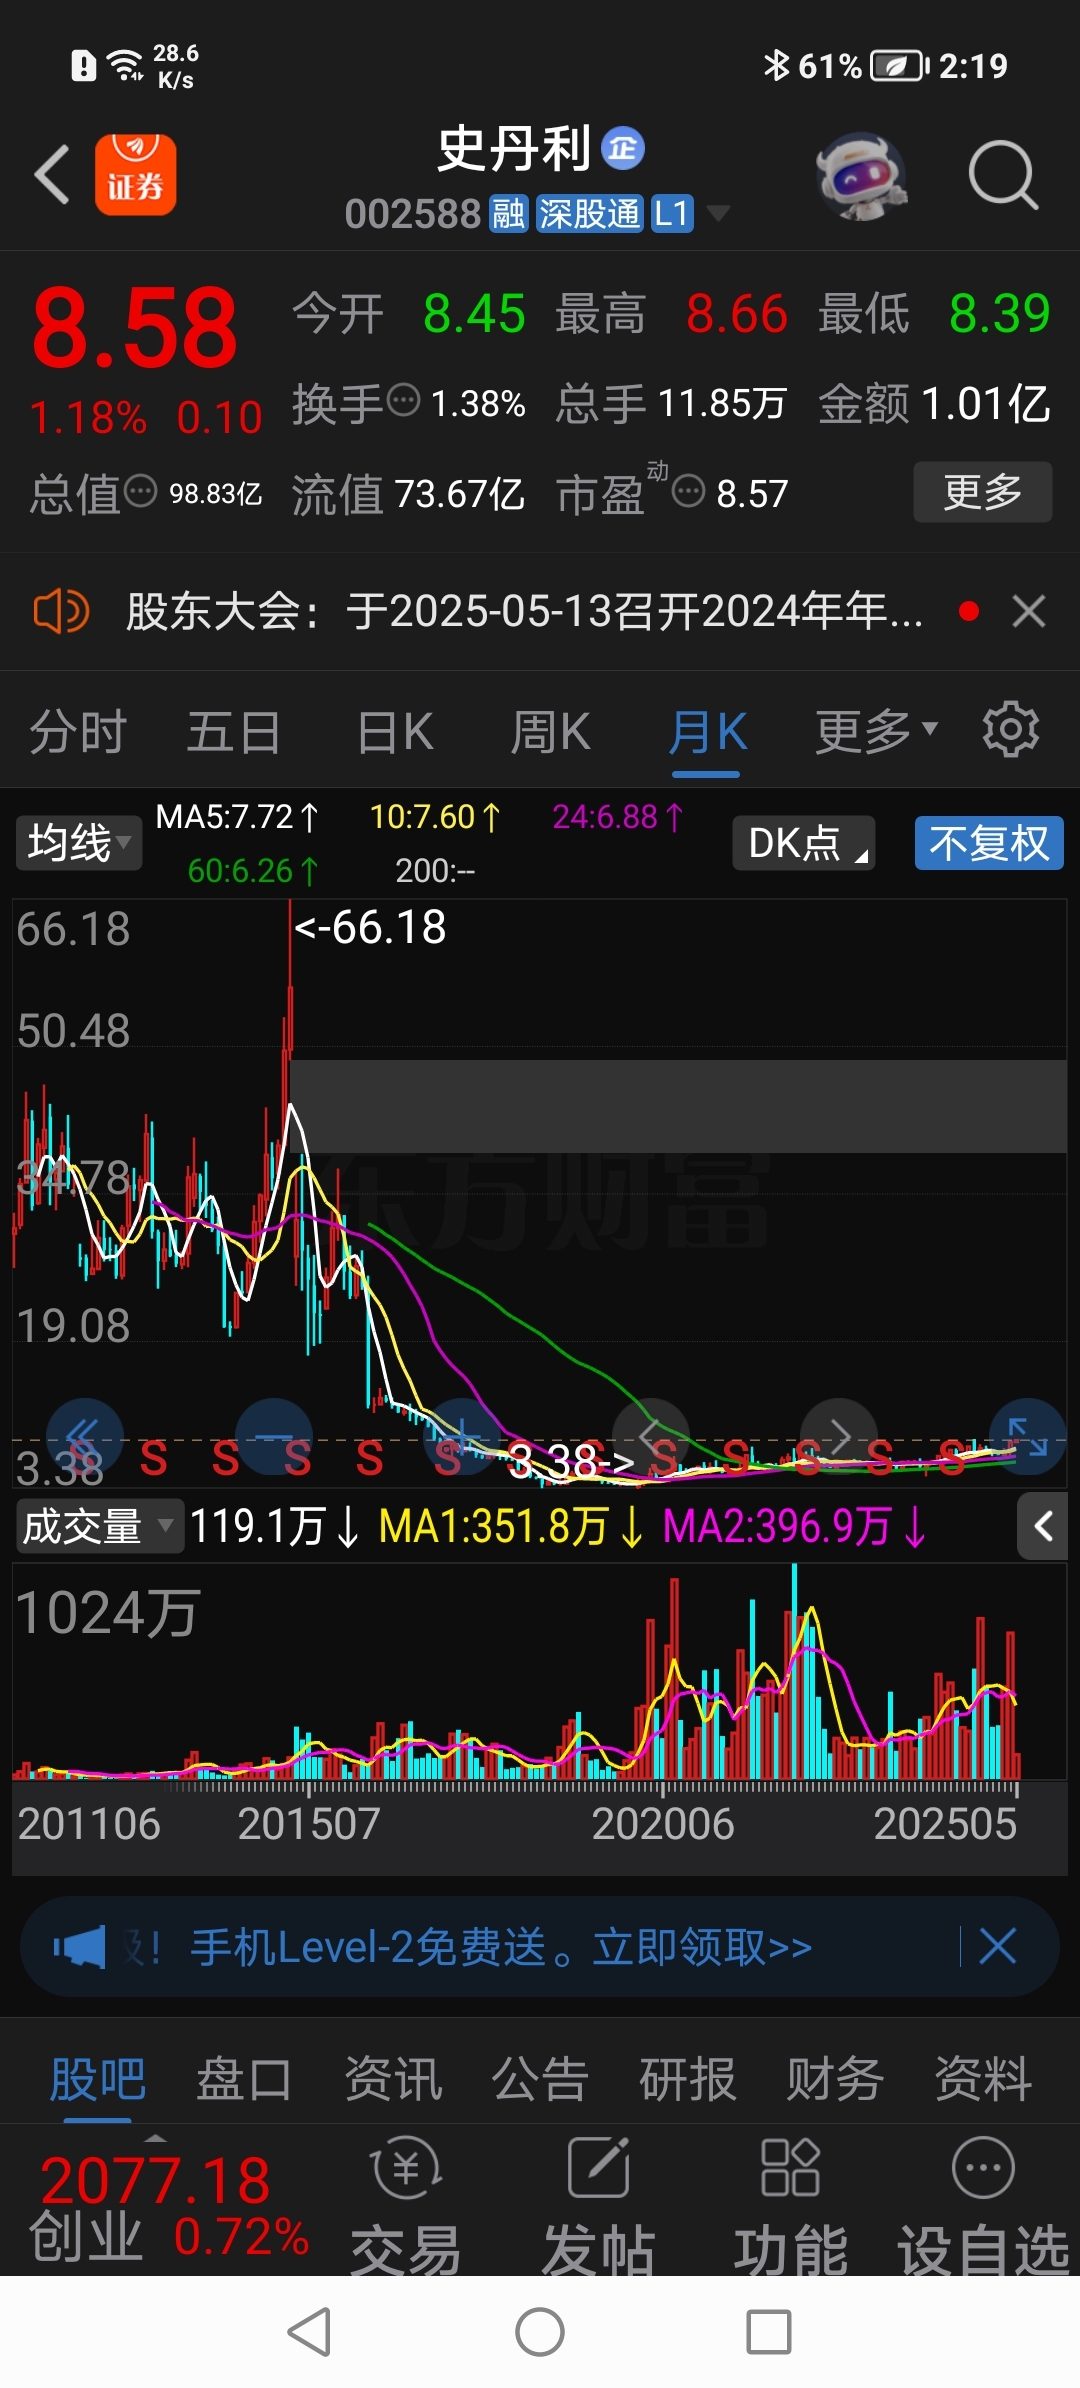Screen dimensions: 1080x2388
Task: Switch to the 分时 tab
Action: coord(78,731)
